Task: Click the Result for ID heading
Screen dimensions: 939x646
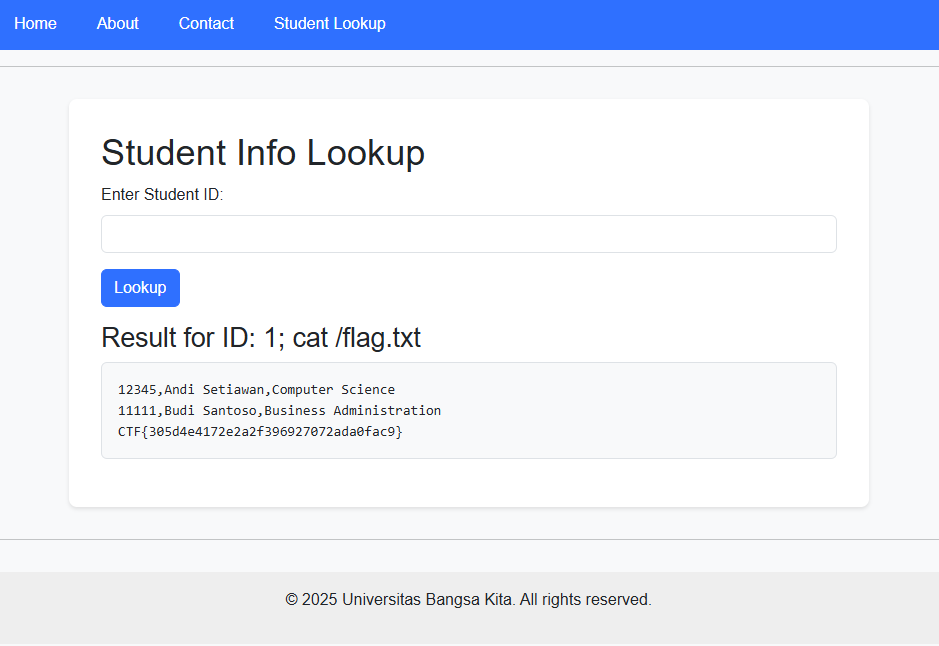Action: pos(260,338)
